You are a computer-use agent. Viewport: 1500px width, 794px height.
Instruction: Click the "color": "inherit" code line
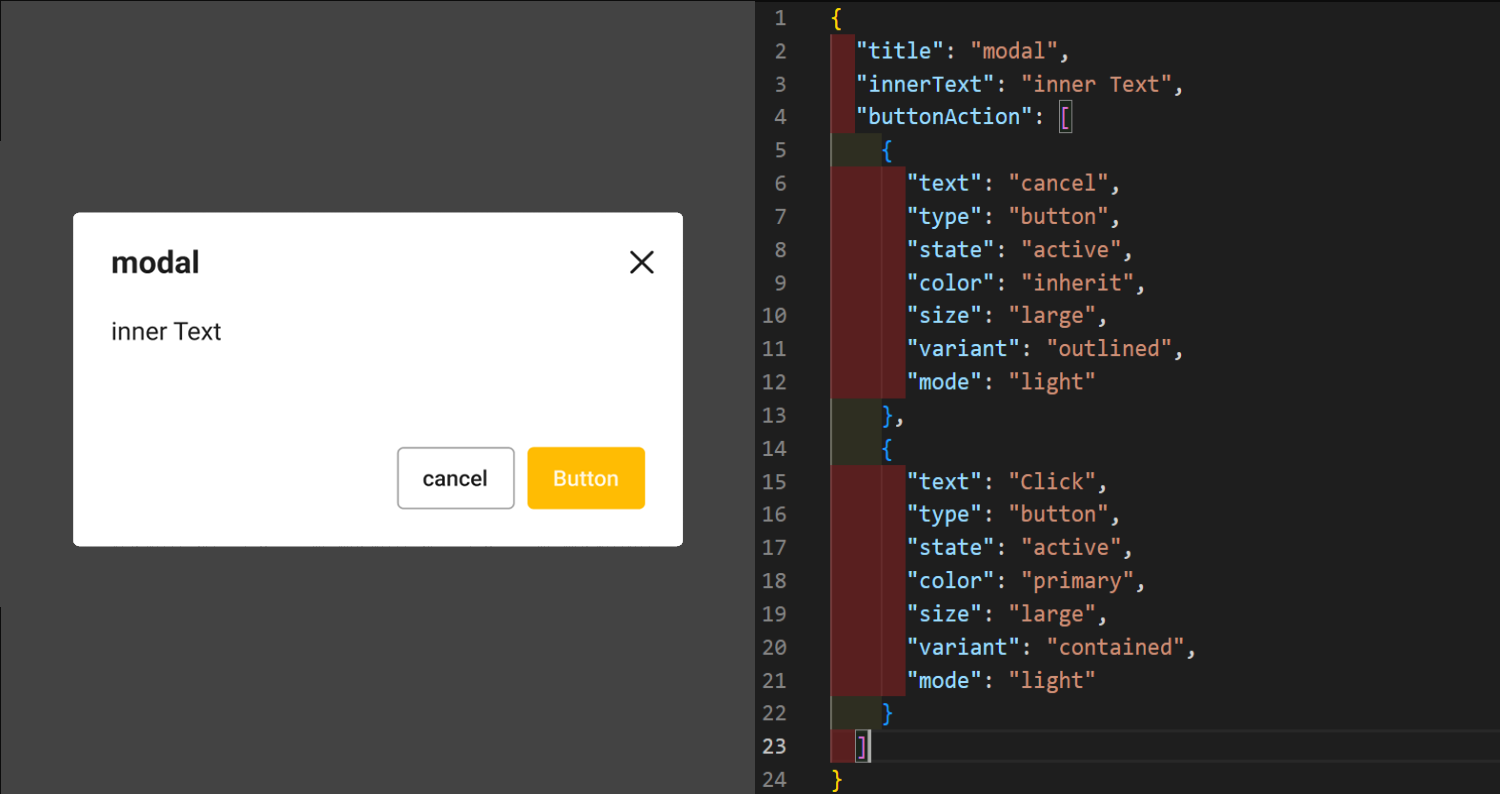(1026, 282)
